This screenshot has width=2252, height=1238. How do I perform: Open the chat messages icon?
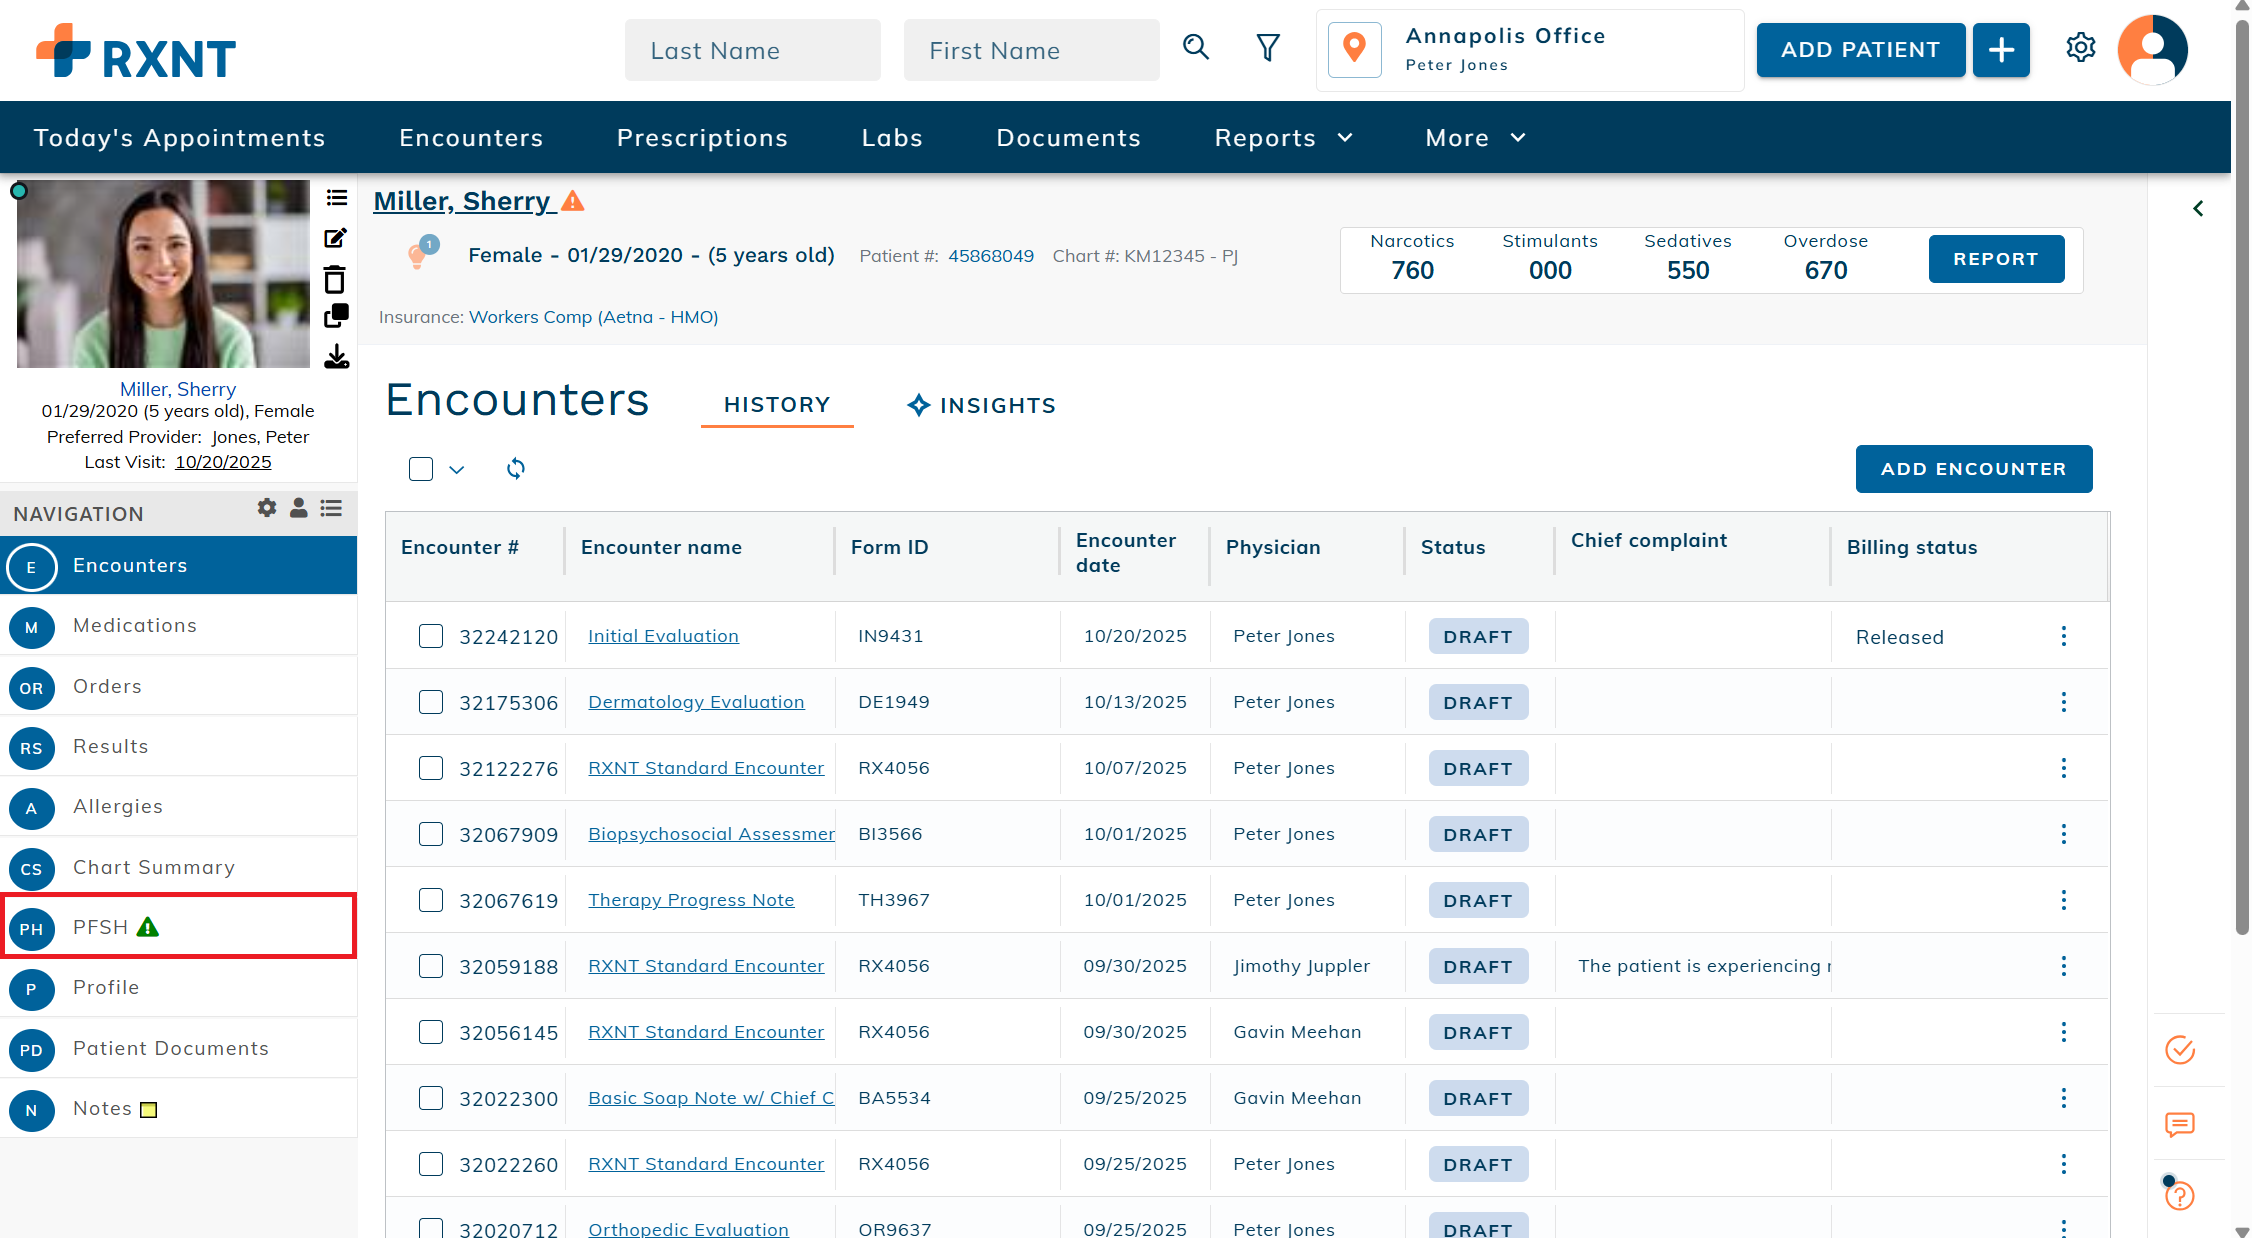[x=2179, y=1124]
